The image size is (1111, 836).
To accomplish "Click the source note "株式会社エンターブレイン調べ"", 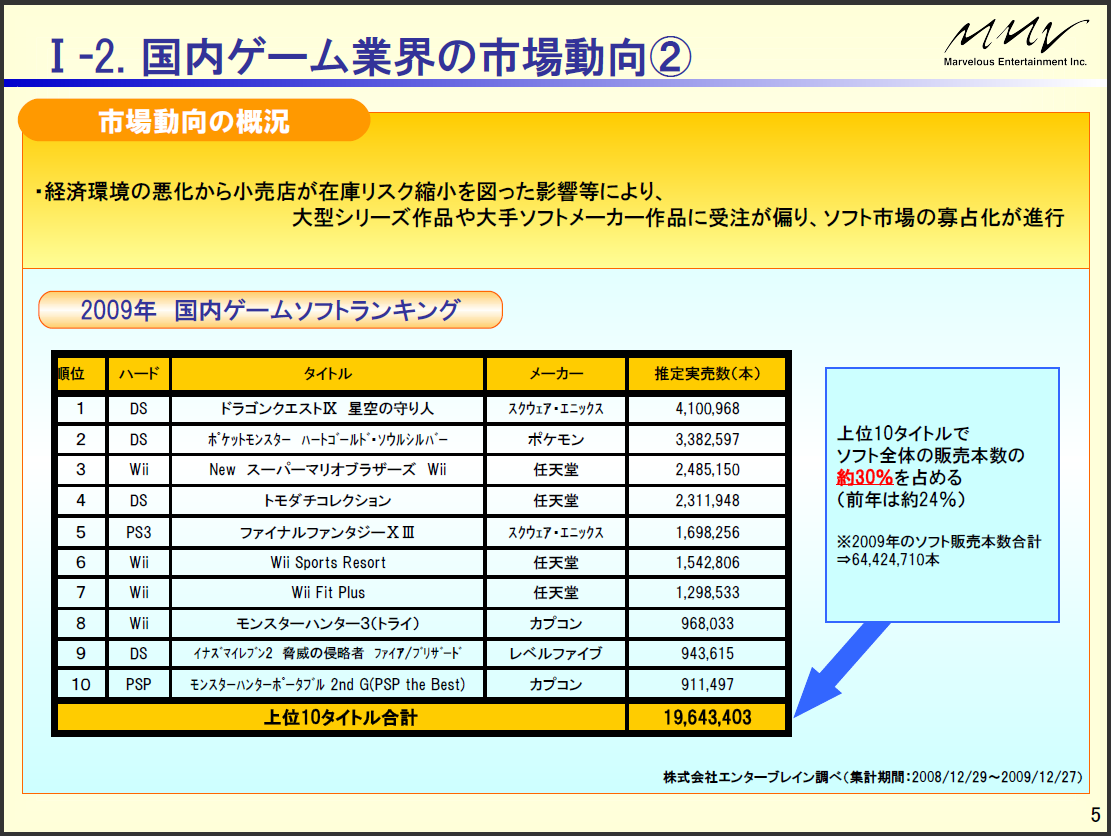I will coord(754,777).
